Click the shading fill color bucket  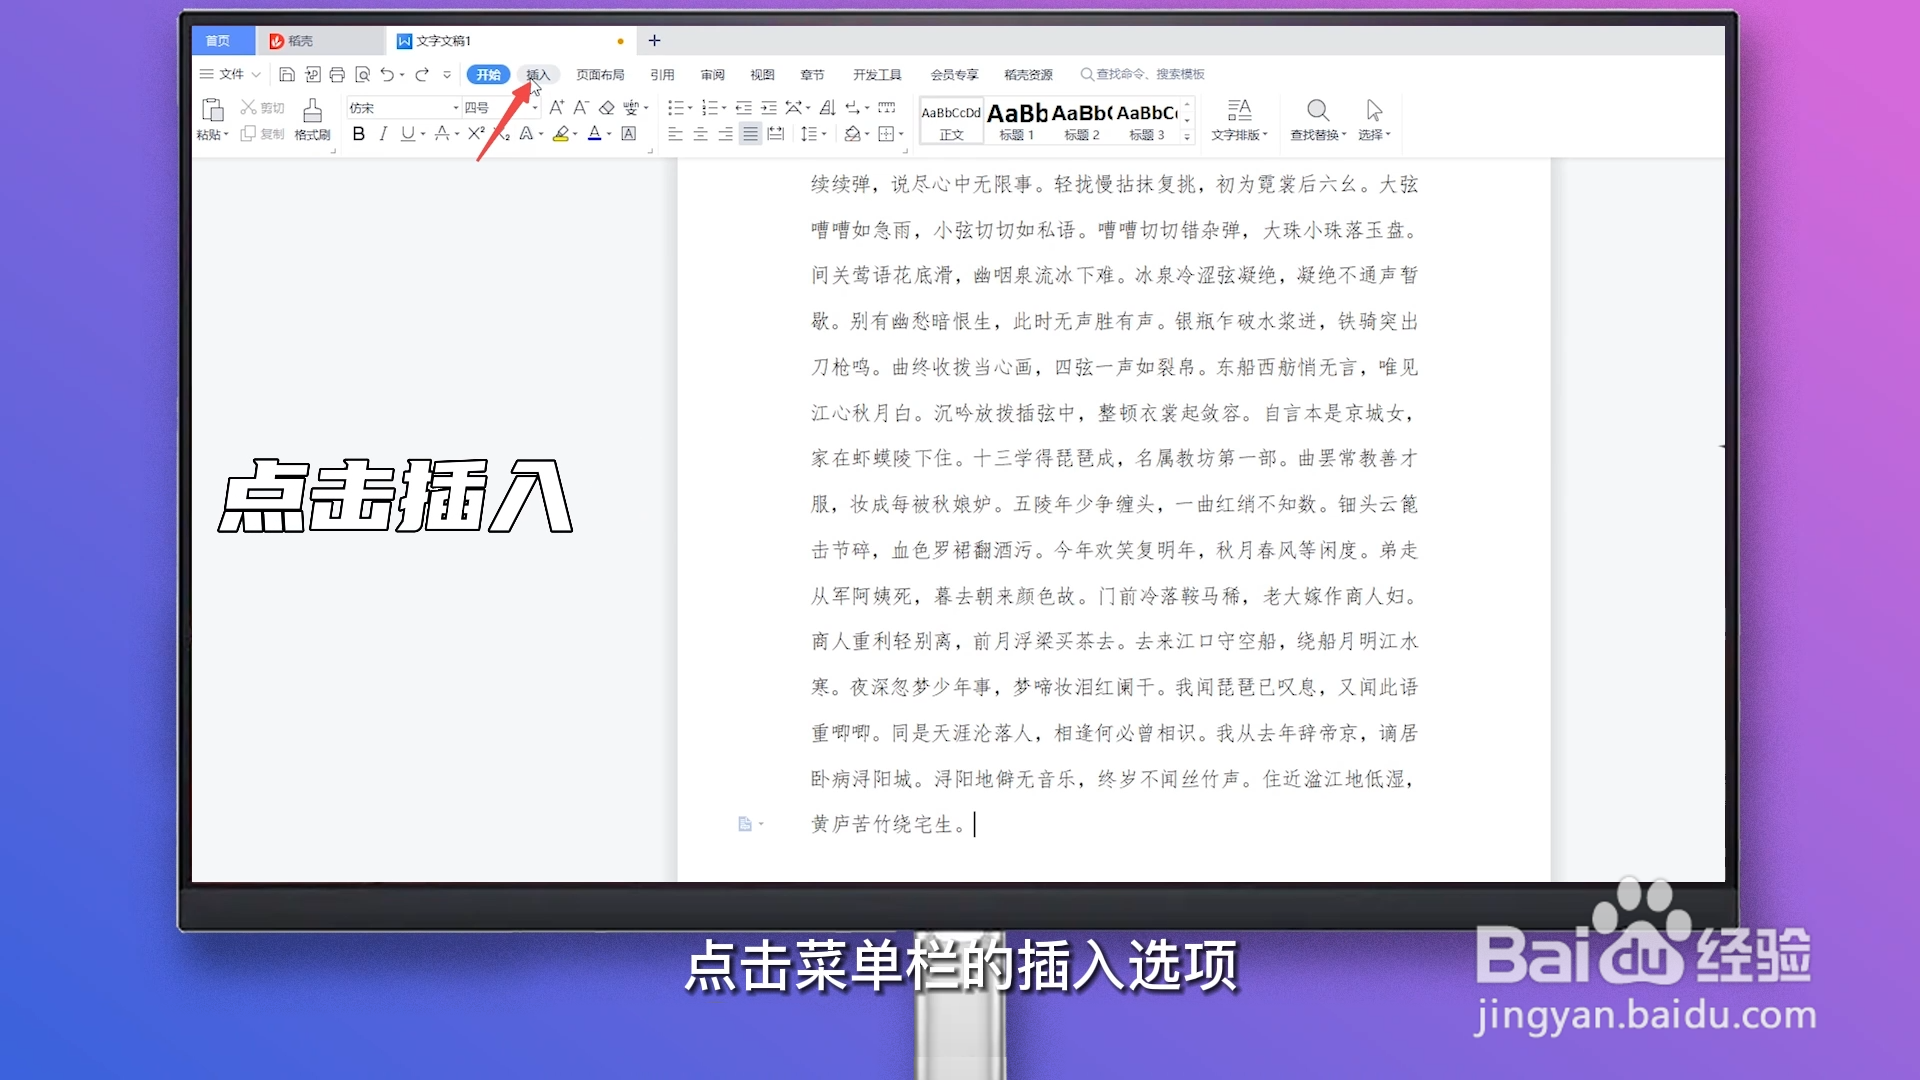[852, 134]
